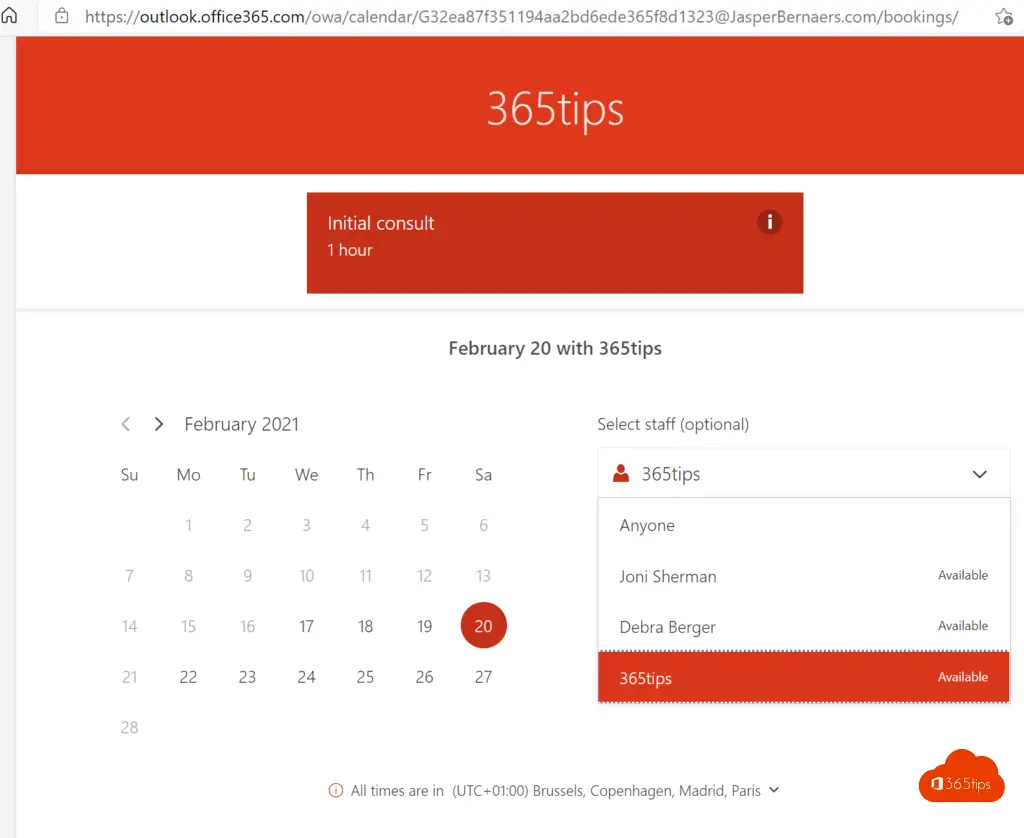Expand the time zone dropdown arrow

point(774,790)
